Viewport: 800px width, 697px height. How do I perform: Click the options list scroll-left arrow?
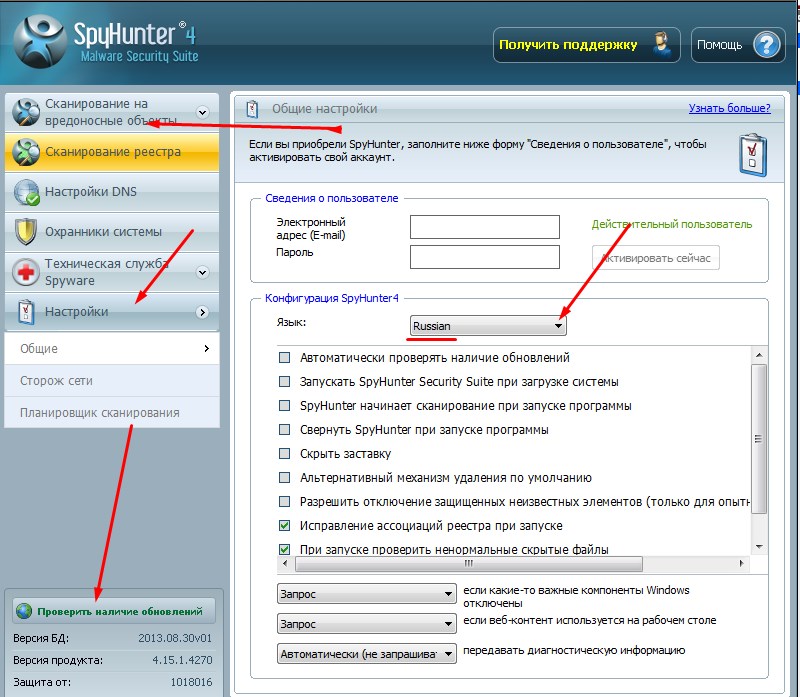[285, 564]
